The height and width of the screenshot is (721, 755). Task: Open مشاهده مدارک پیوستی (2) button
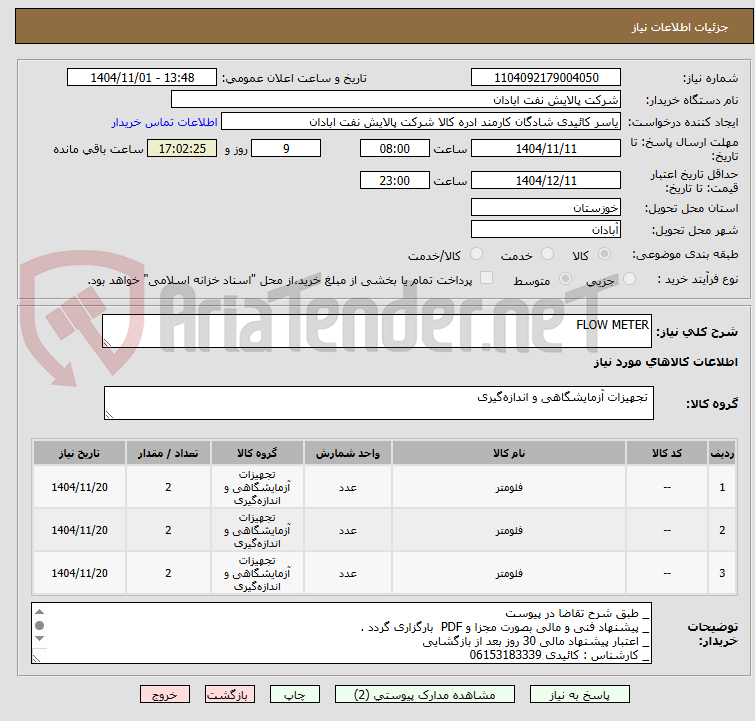pyautogui.click(x=425, y=695)
